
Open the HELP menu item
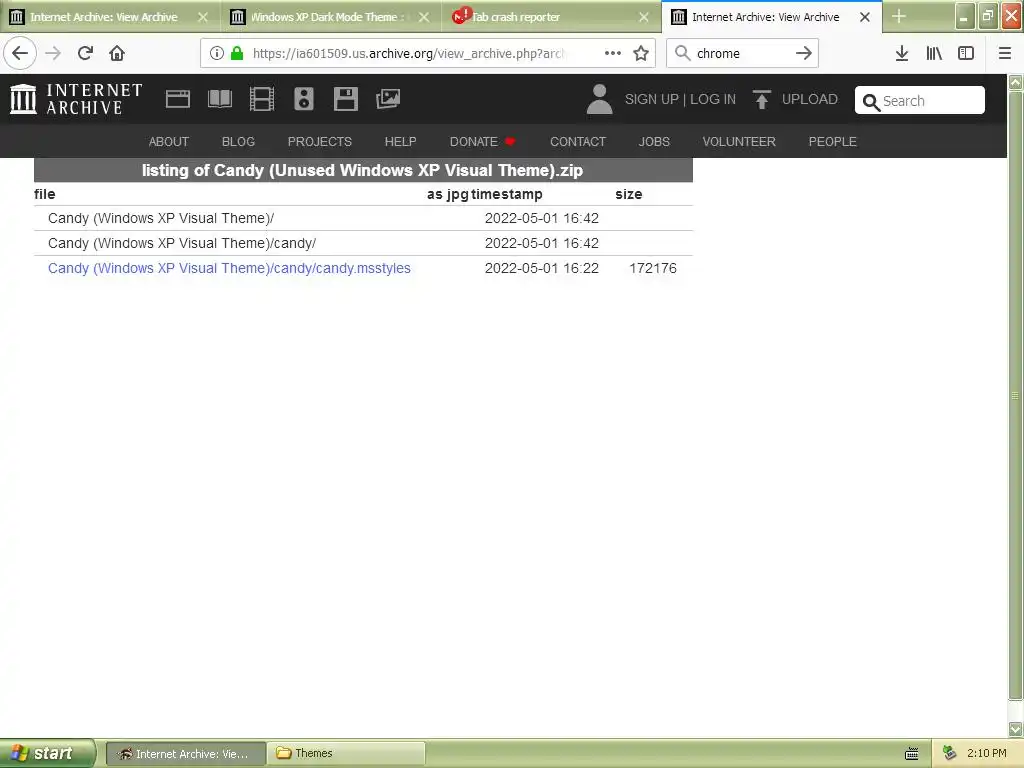(x=400, y=142)
